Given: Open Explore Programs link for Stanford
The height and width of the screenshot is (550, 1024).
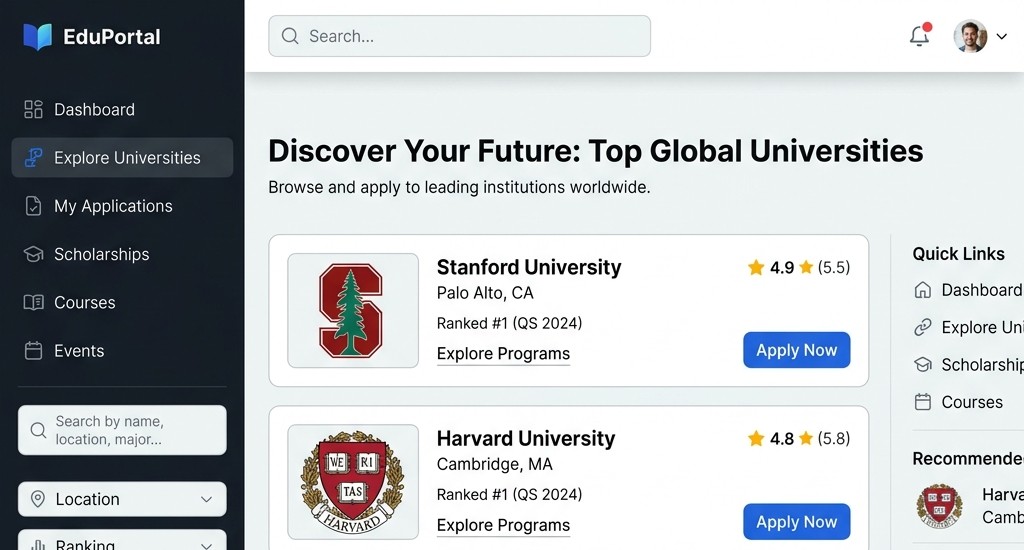Looking at the screenshot, I should [x=504, y=353].
